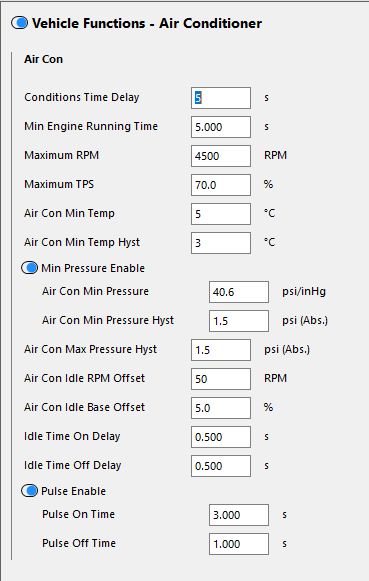Select the Min Engine Running Time field
Screen dimensions: 369x581
coord(221,127)
